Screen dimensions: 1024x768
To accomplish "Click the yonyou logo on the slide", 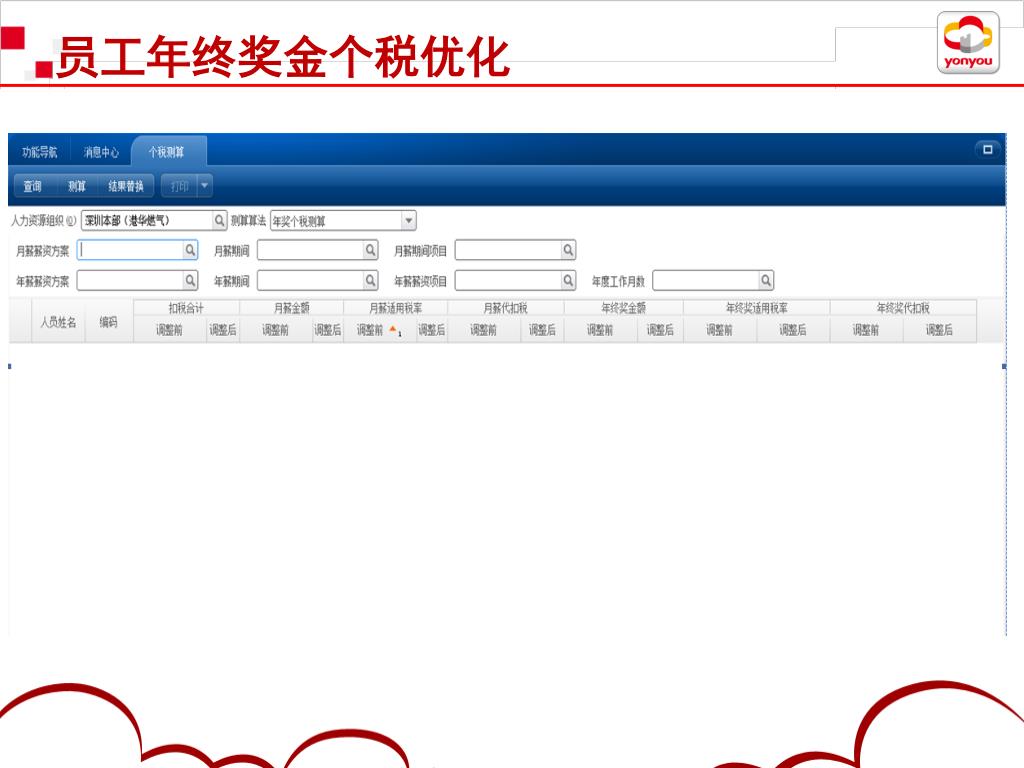I will click(x=968, y=42).
